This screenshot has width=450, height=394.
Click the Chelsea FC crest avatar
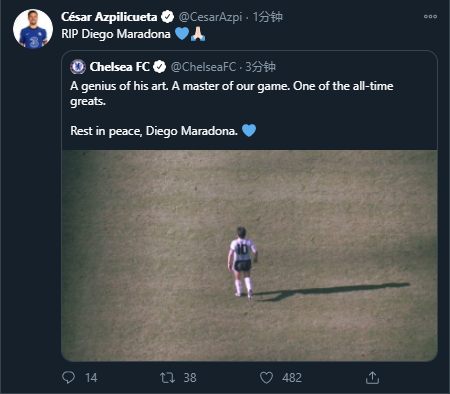click(78, 67)
